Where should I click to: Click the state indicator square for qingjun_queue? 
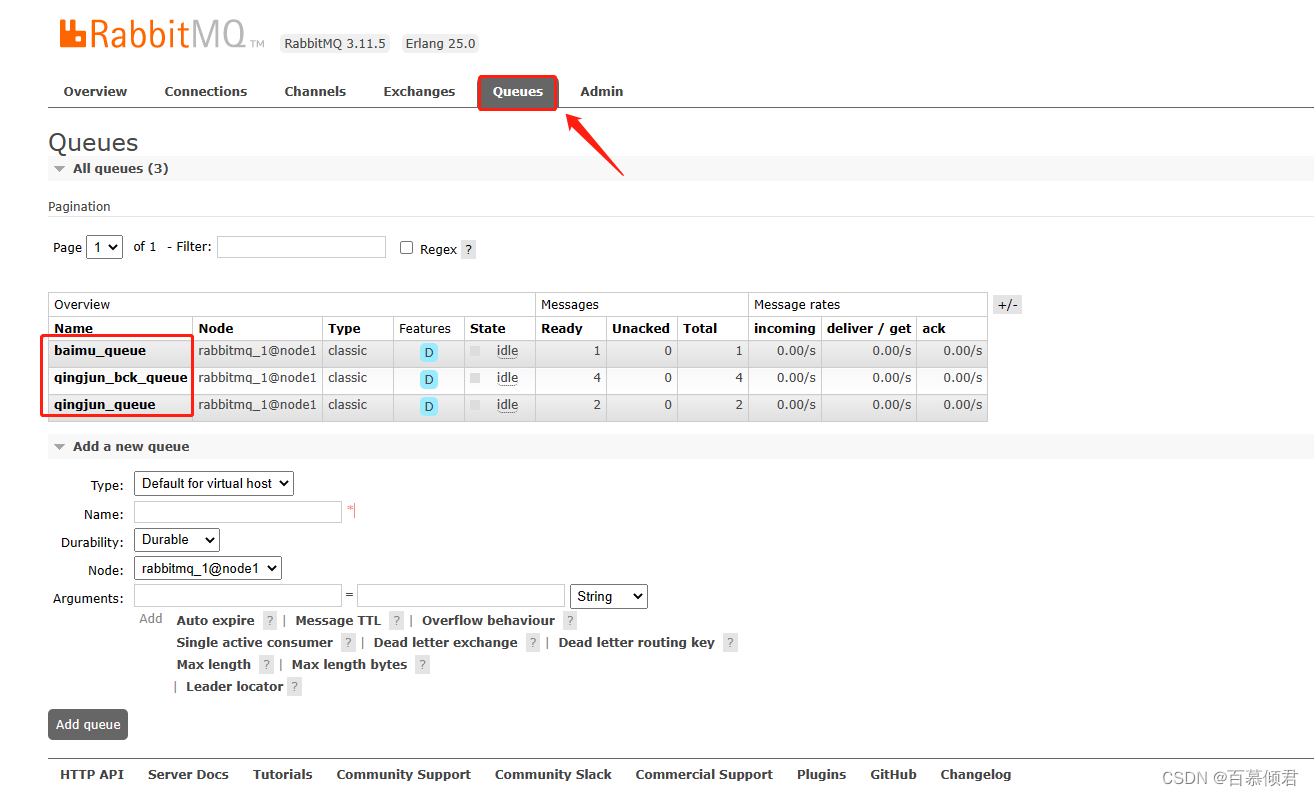click(x=475, y=405)
